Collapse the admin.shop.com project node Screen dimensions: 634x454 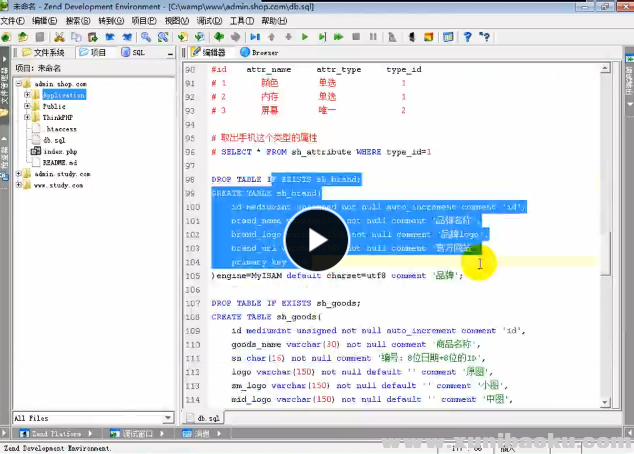(x=19, y=84)
